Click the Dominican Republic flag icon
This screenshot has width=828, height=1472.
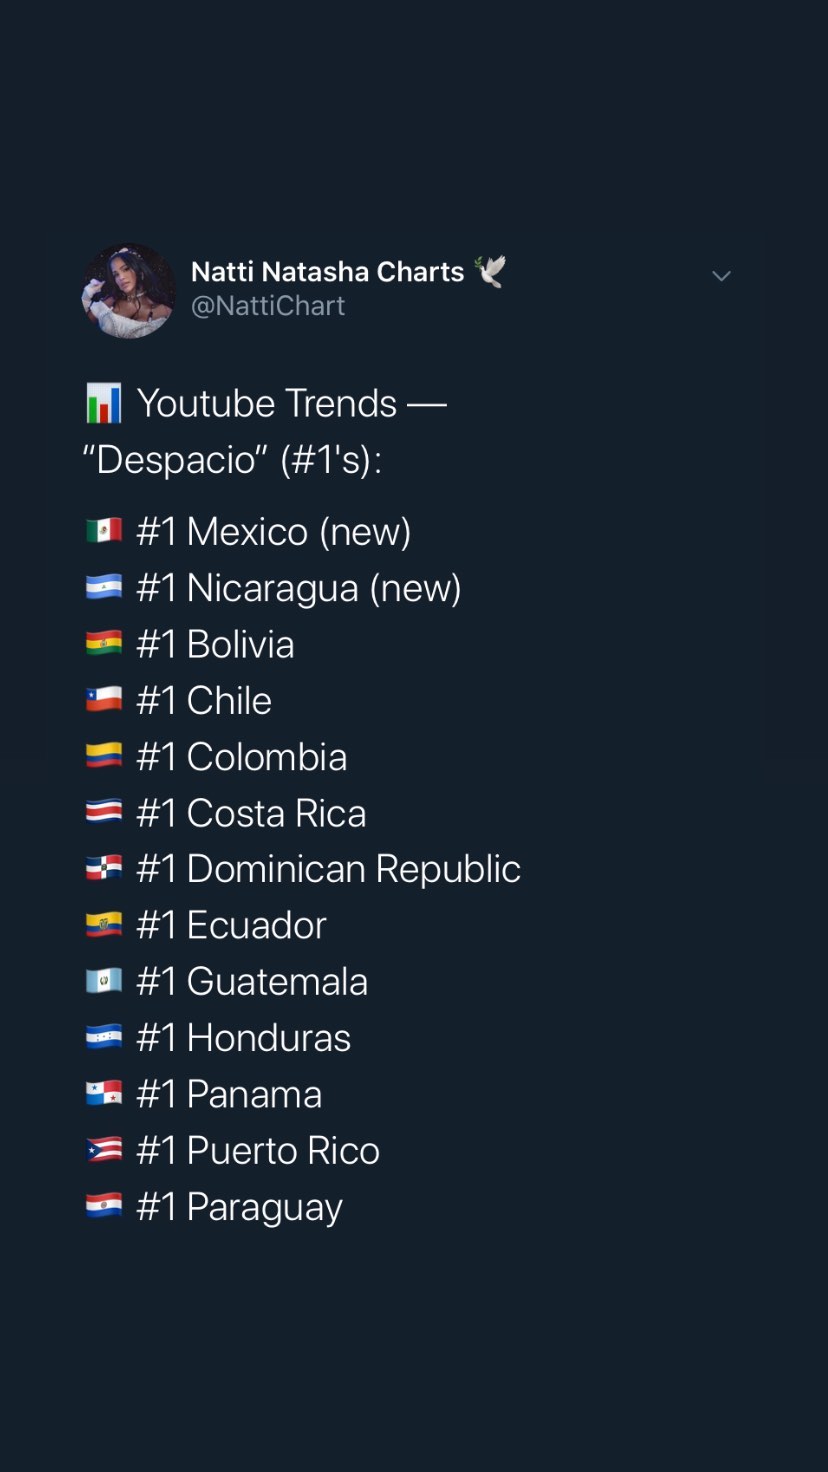click(x=104, y=868)
